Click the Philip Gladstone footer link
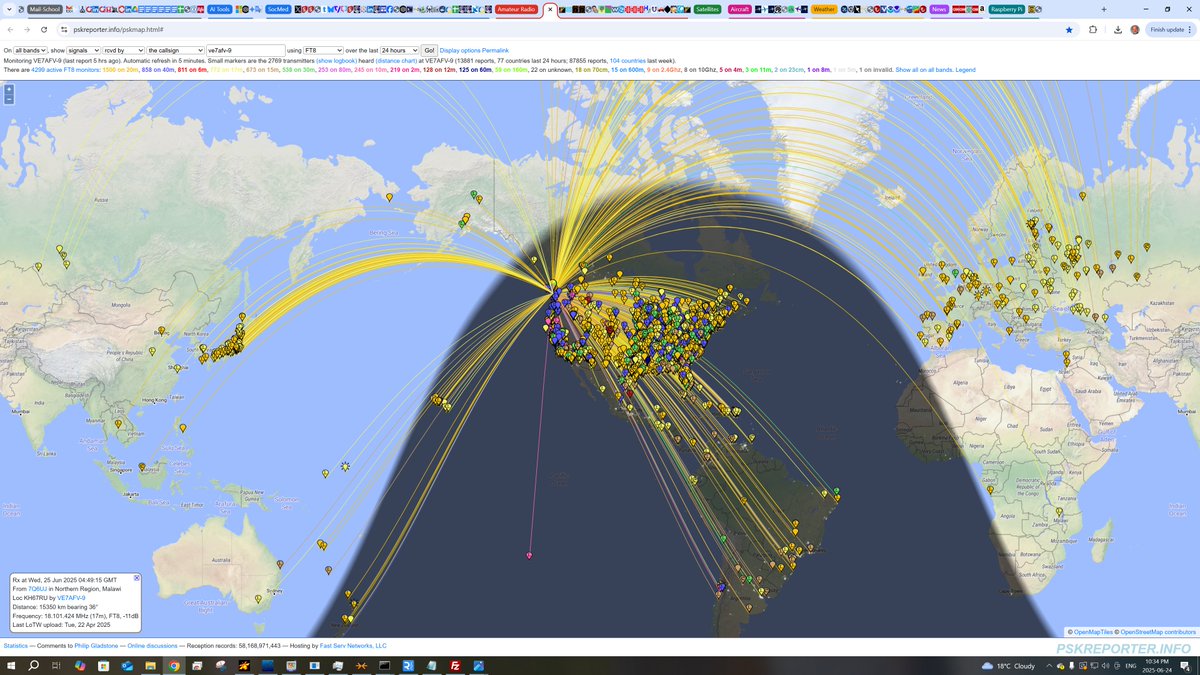 [x=97, y=646]
